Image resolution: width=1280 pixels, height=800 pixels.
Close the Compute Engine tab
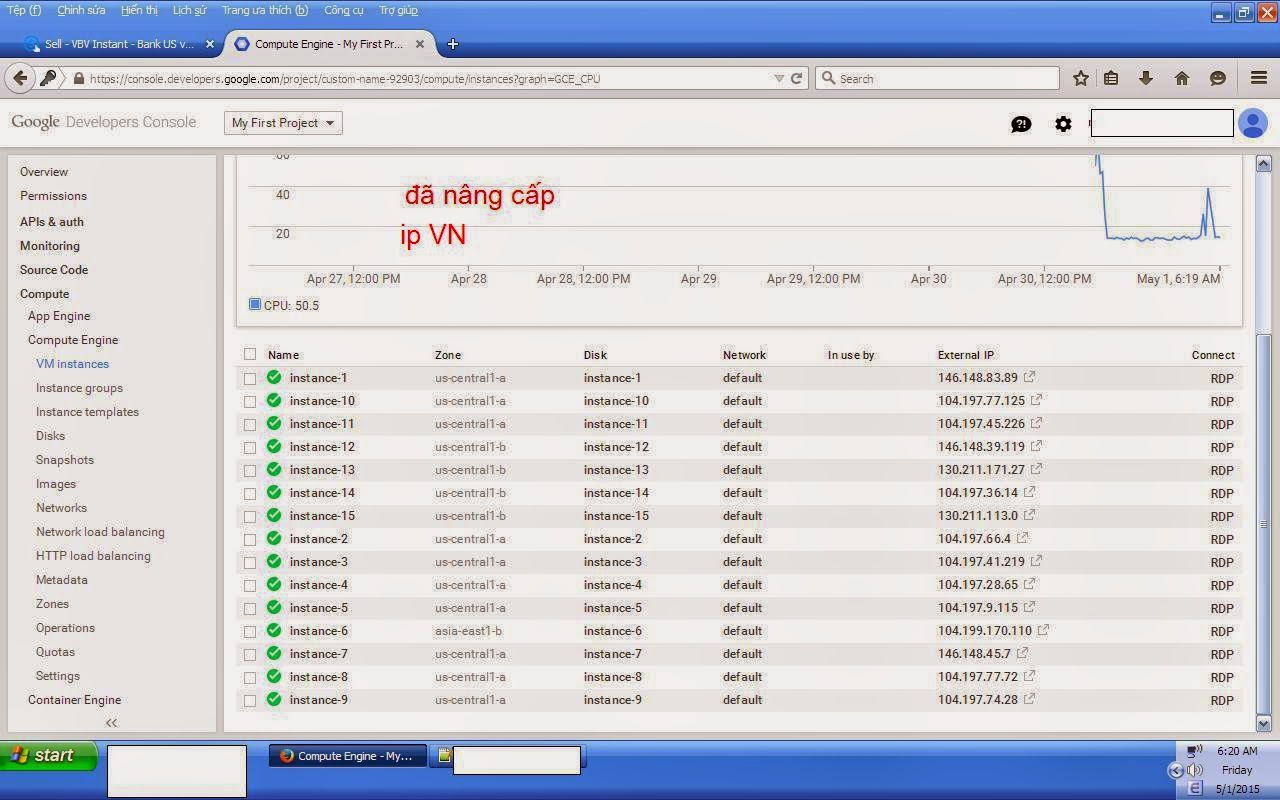click(420, 44)
